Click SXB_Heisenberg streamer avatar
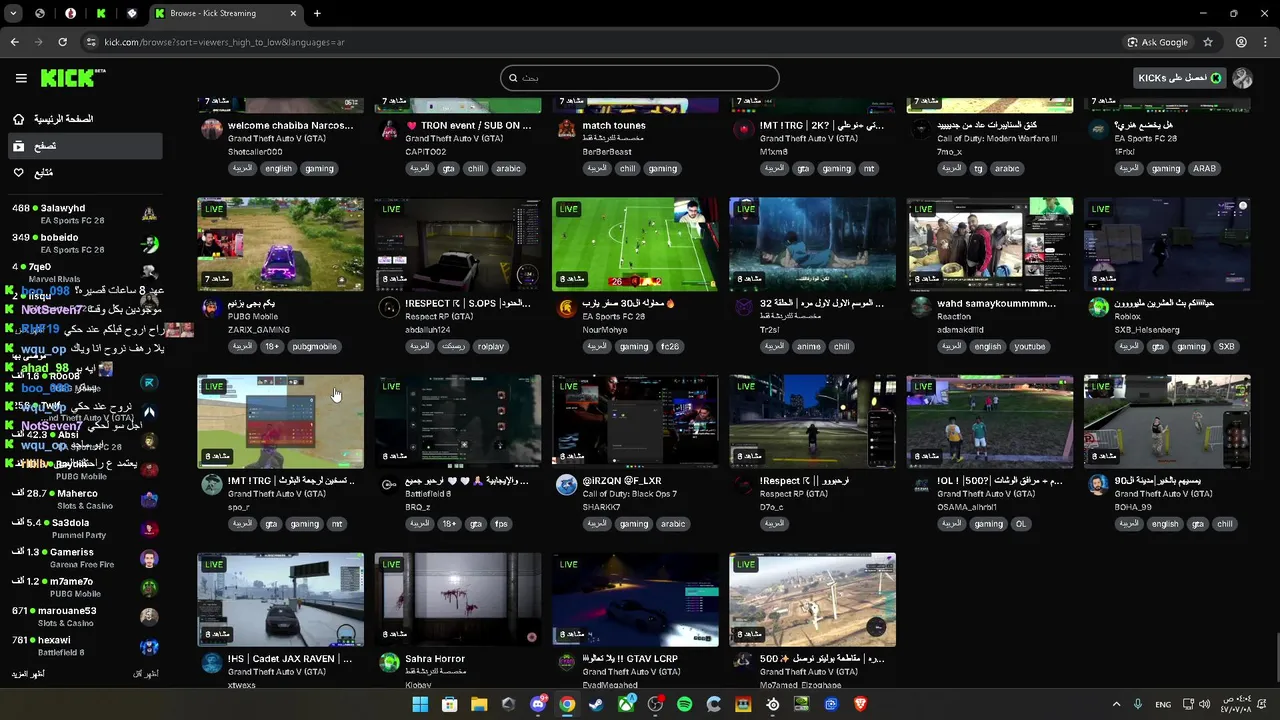The height and width of the screenshot is (720, 1280). coord(1098,307)
